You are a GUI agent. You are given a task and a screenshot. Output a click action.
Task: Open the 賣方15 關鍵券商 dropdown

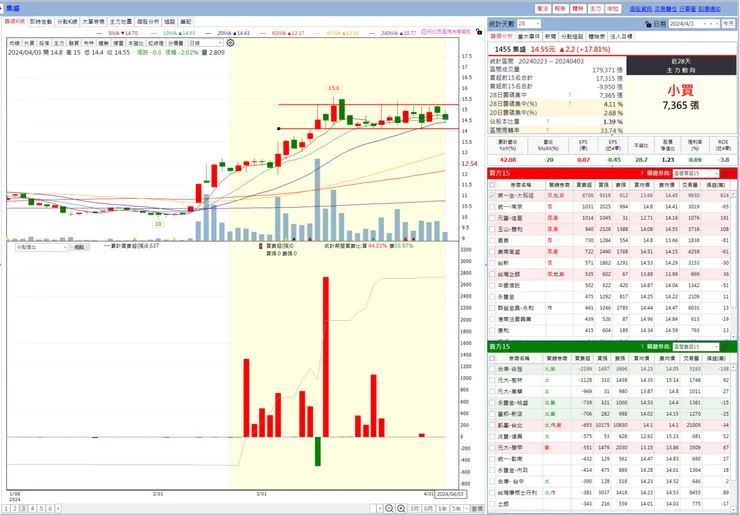696,346
